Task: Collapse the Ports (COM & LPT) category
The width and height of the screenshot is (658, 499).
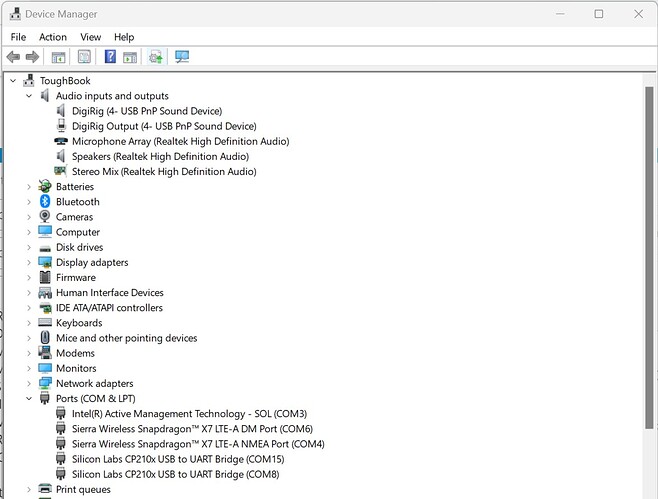Action: click(x=29, y=398)
